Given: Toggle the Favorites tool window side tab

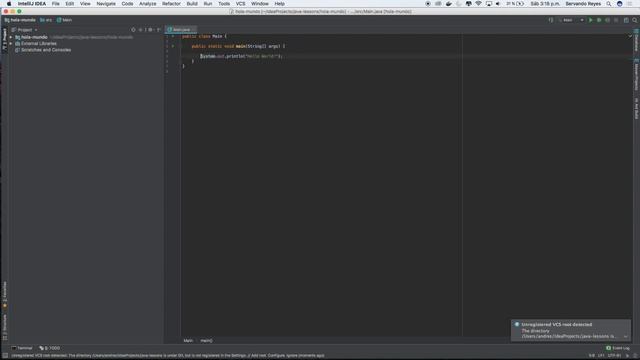Looking at the screenshot, I should pyautogui.click(x=4, y=295).
